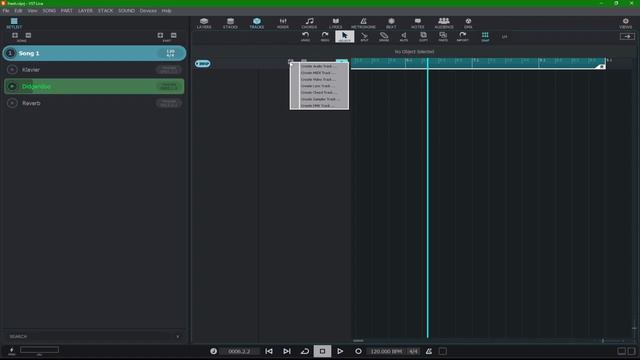Open the CHORDS view
The image size is (640, 360).
pyautogui.click(x=309, y=23)
